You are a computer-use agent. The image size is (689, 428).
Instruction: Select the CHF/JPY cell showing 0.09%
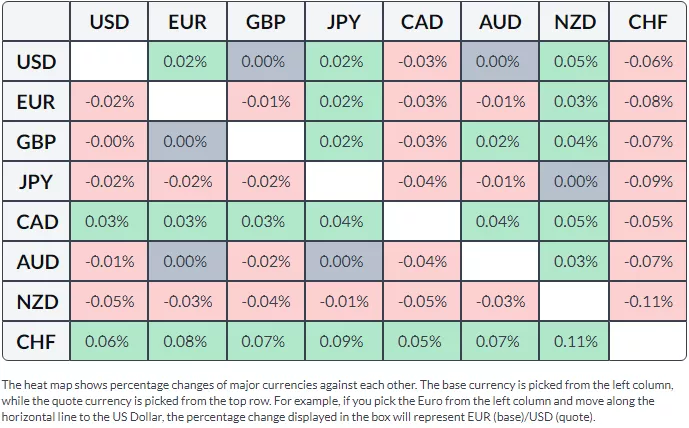[x=342, y=341]
